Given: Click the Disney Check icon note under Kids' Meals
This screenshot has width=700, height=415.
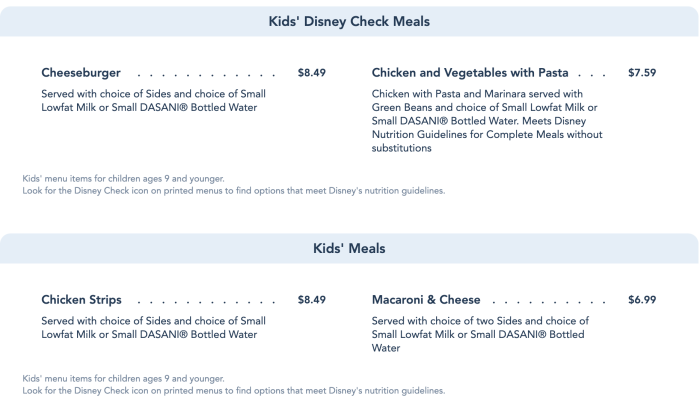Looking at the screenshot, I should [x=233, y=391].
